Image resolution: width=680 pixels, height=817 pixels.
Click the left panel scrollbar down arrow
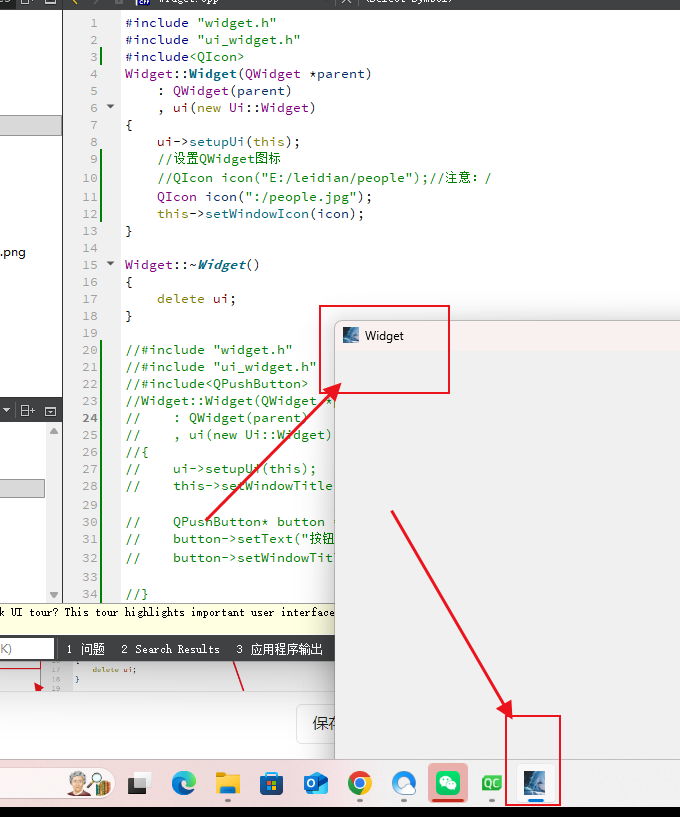(x=54, y=595)
